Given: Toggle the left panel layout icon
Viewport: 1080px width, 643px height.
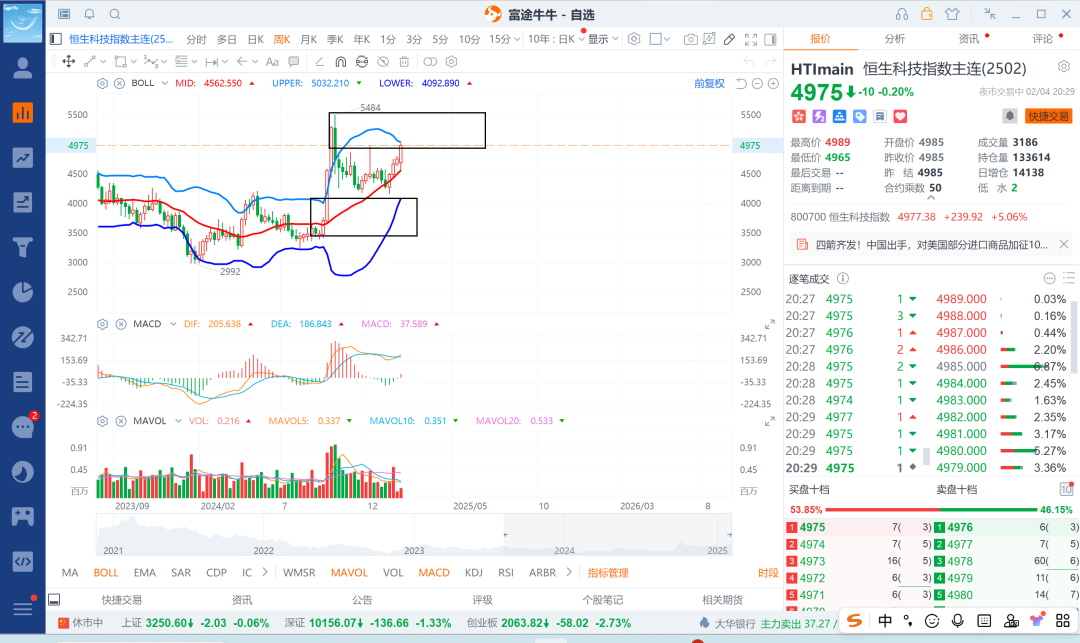Looking at the screenshot, I should click(x=56, y=39).
